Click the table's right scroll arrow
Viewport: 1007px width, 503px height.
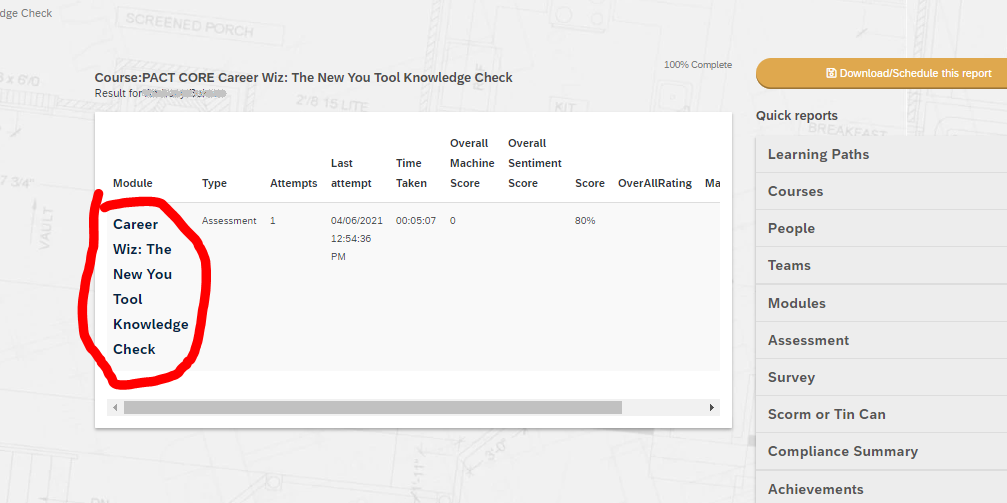[711, 408]
